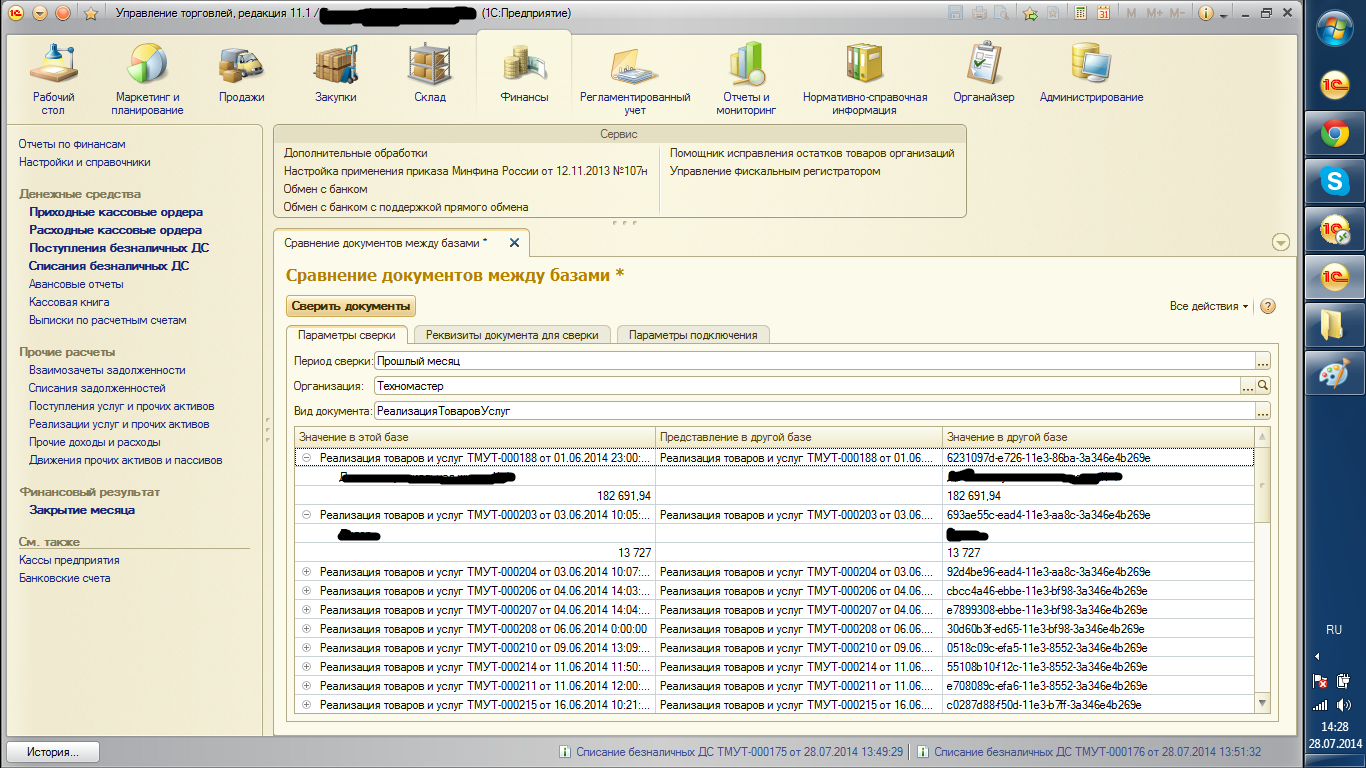The image size is (1366, 768).
Task: Open Отчеты по финансам link
Action: pos(72,144)
